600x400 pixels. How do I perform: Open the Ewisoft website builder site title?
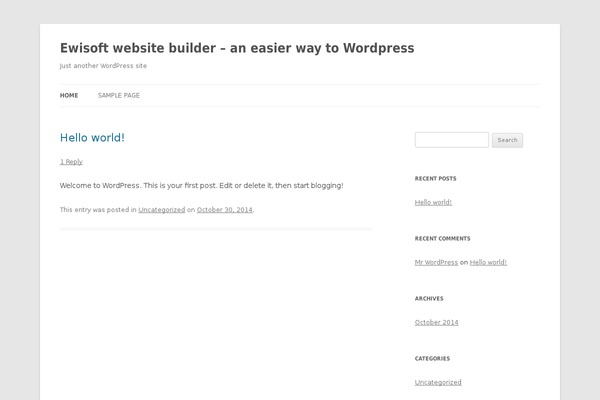tap(237, 48)
